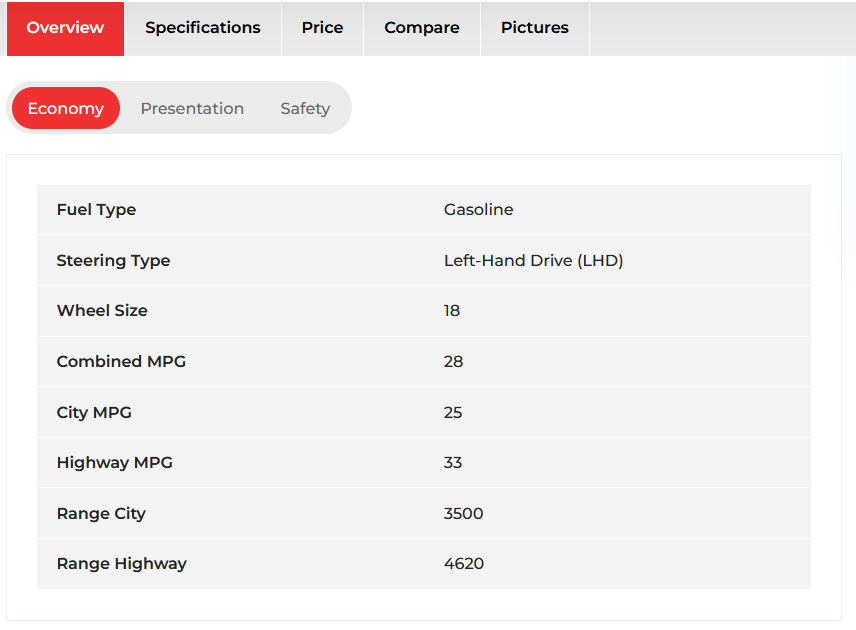Select the Combined MPG row
This screenshot has width=856, height=630.
[424, 361]
